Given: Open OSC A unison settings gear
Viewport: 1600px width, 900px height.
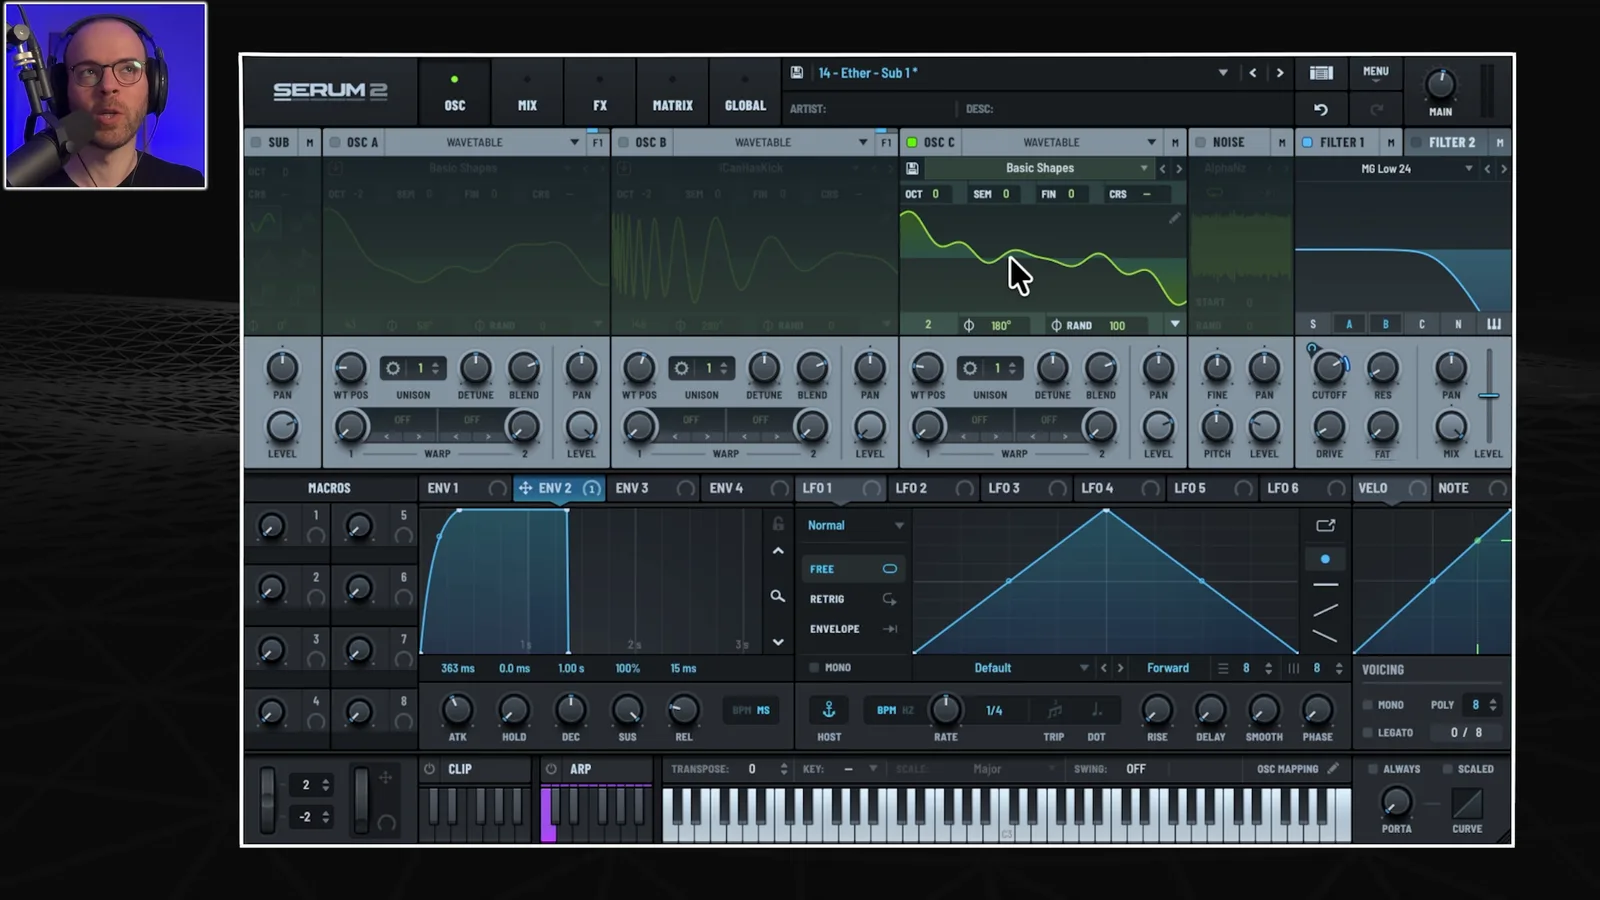Looking at the screenshot, I should [x=393, y=368].
